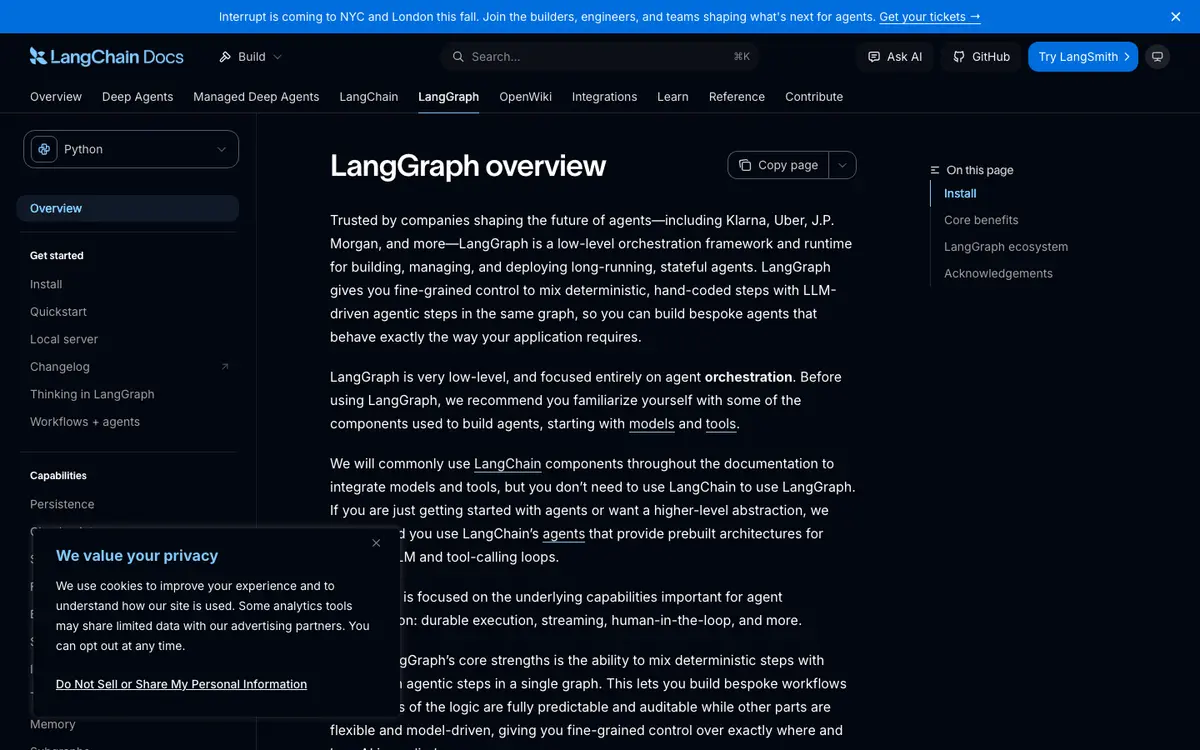Open the GitHub repository link
Screen dimensions: 1200x750
(x=981, y=57)
